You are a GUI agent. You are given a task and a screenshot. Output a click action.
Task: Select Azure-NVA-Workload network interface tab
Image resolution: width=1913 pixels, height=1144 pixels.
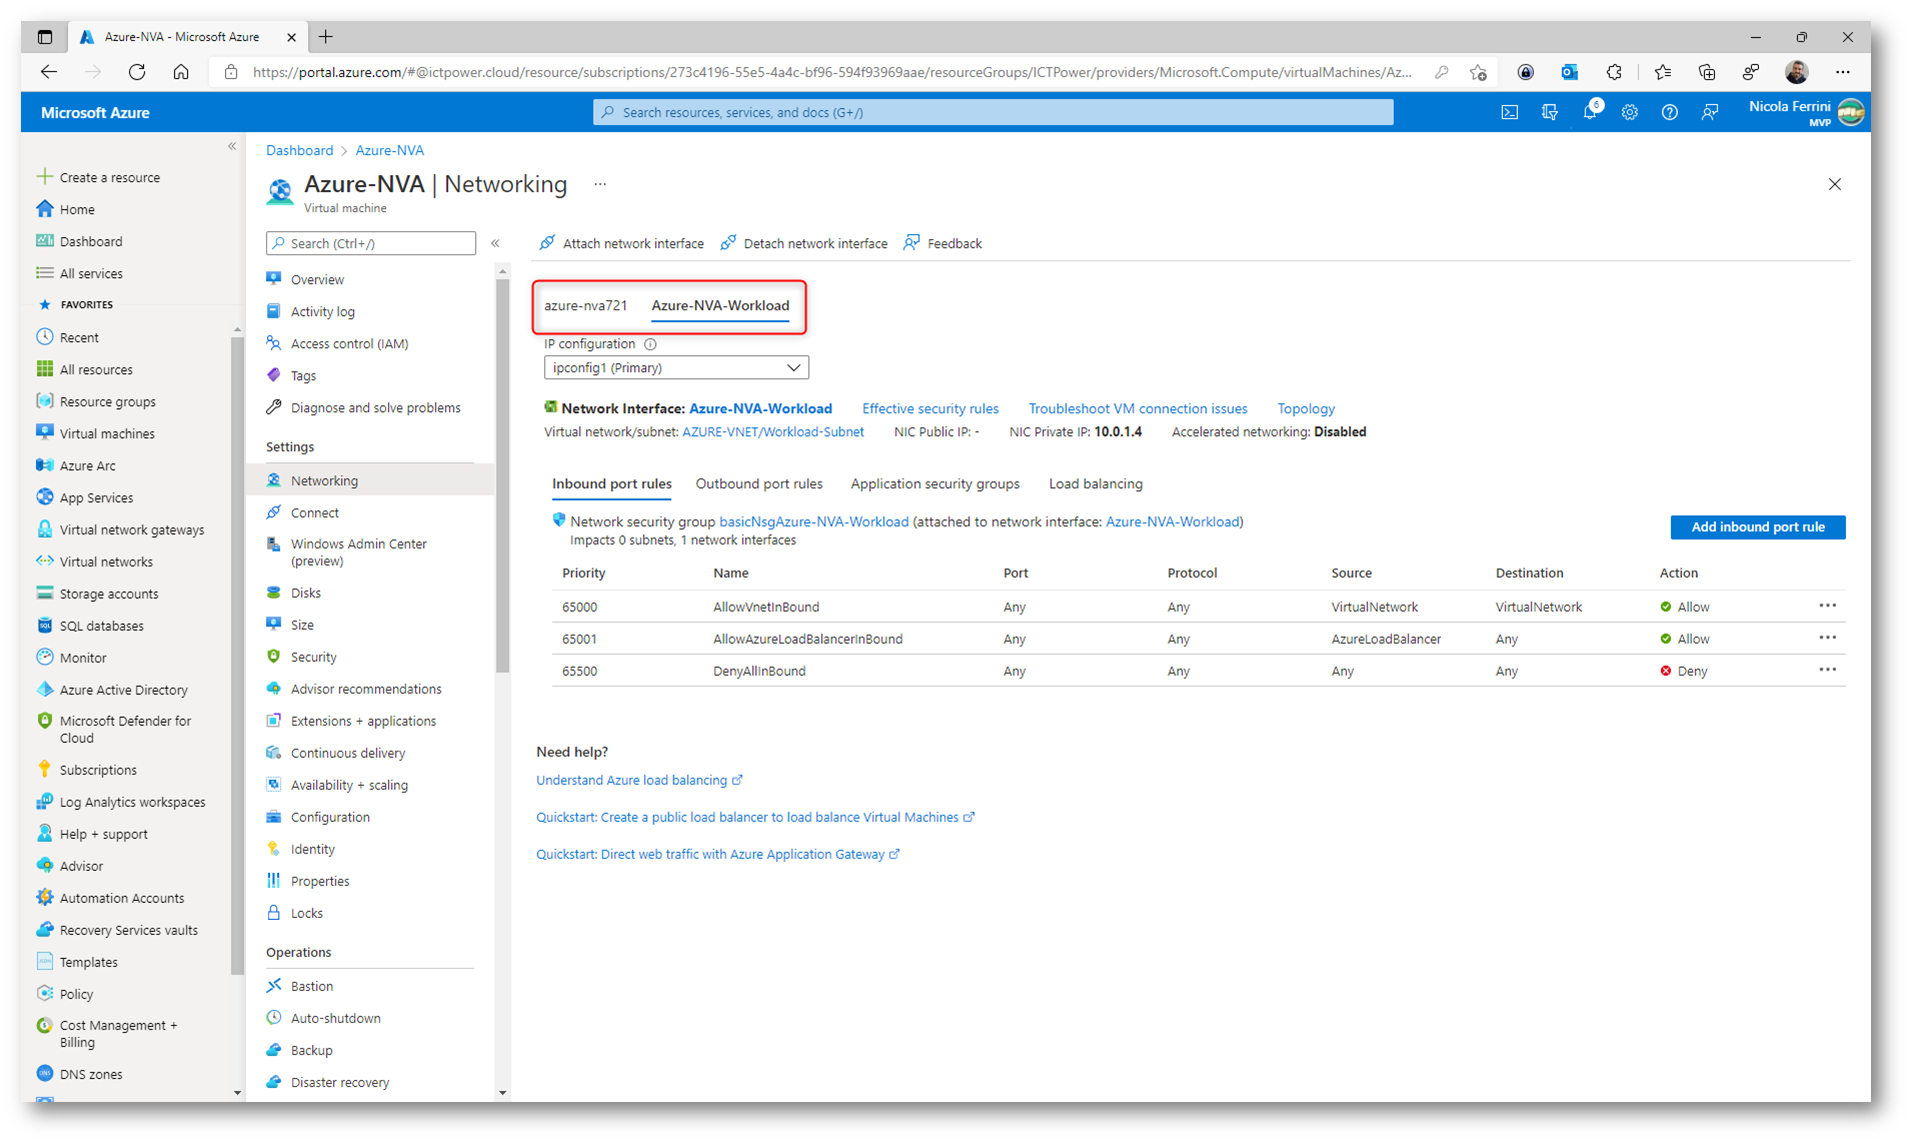click(720, 305)
